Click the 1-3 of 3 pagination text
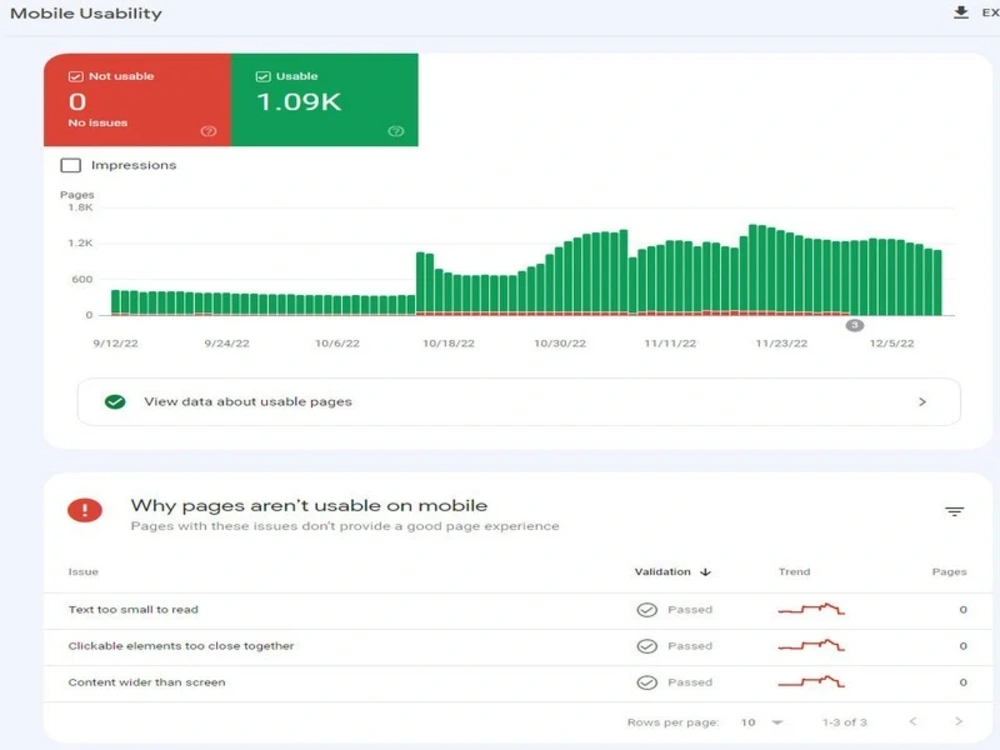Viewport: 1000px width, 750px height. [844, 723]
